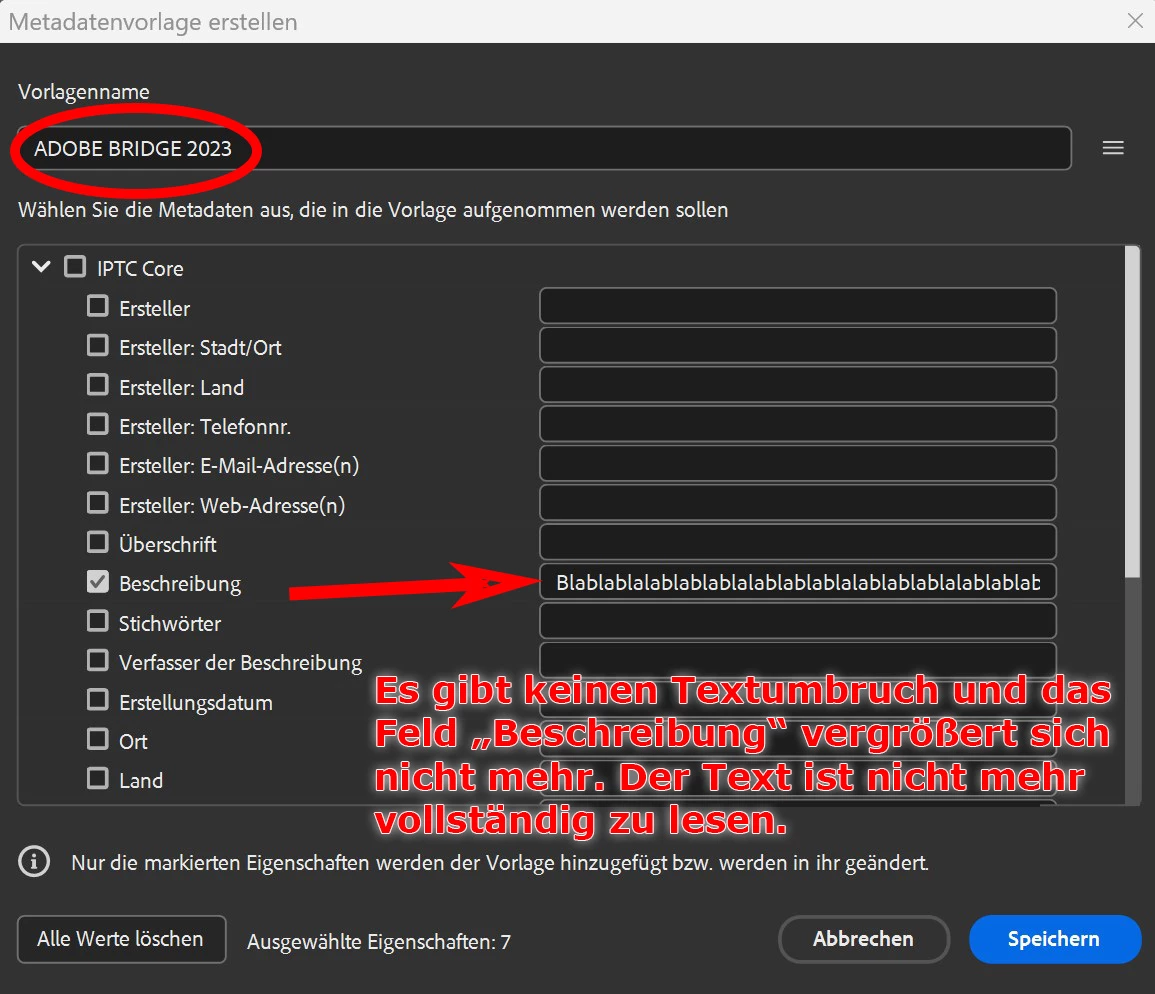Save the template with Speichern

1055,939
